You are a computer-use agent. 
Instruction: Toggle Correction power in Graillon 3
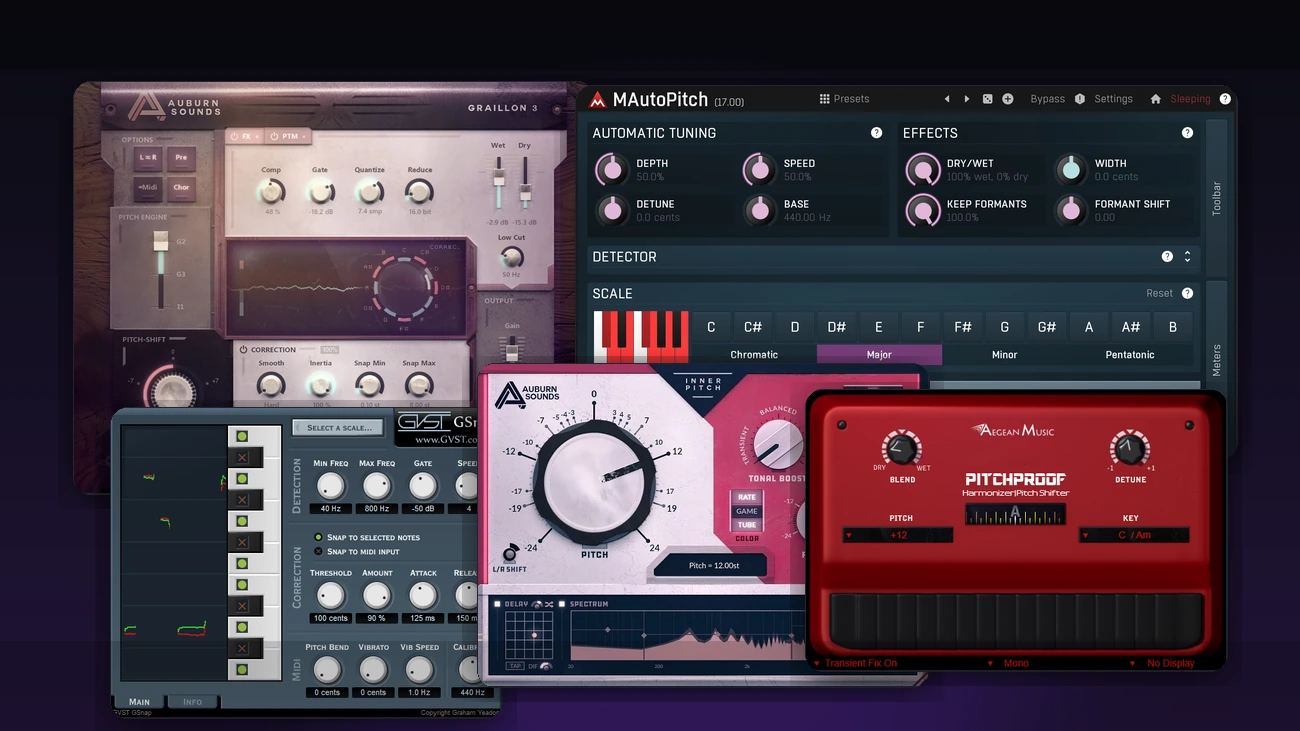pos(243,350)
